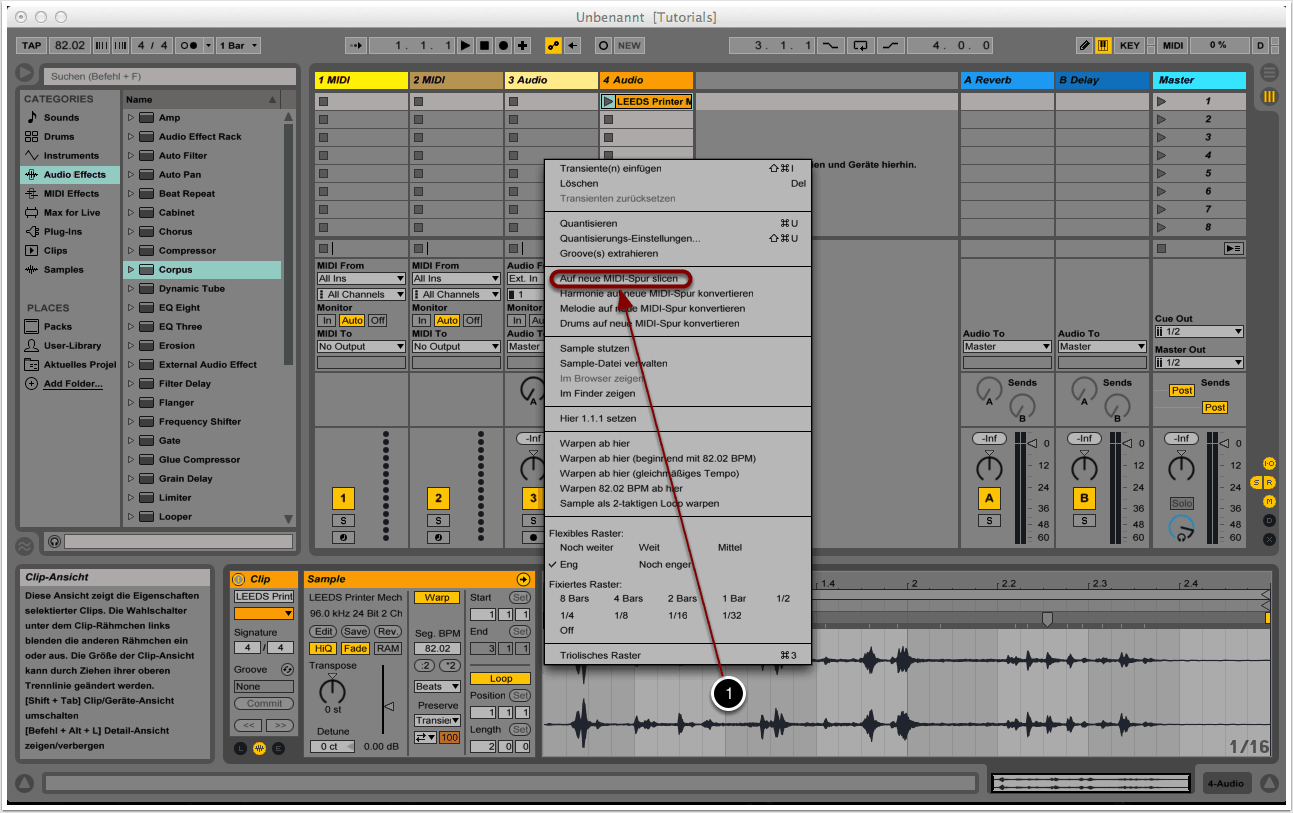Toggle the metronome button
Viewport: 1293px width, 813px height.
click(187, 46)
